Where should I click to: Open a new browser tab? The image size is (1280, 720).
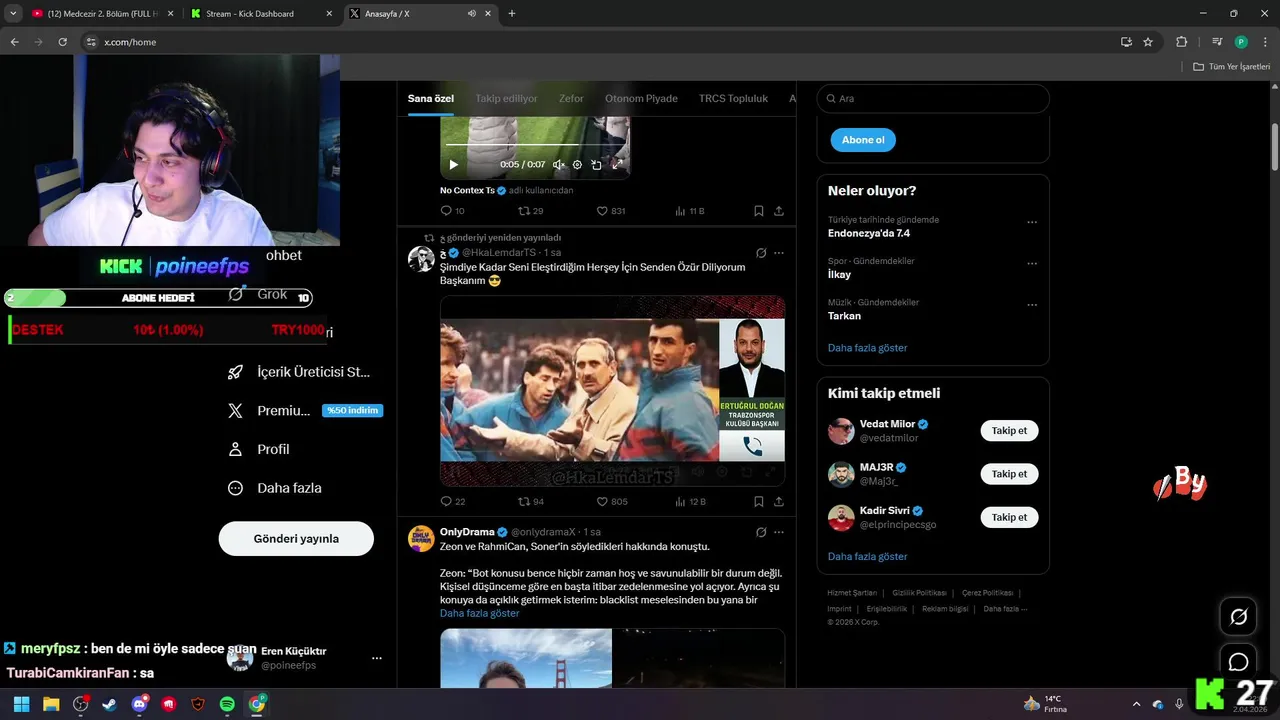pos(512,14)
